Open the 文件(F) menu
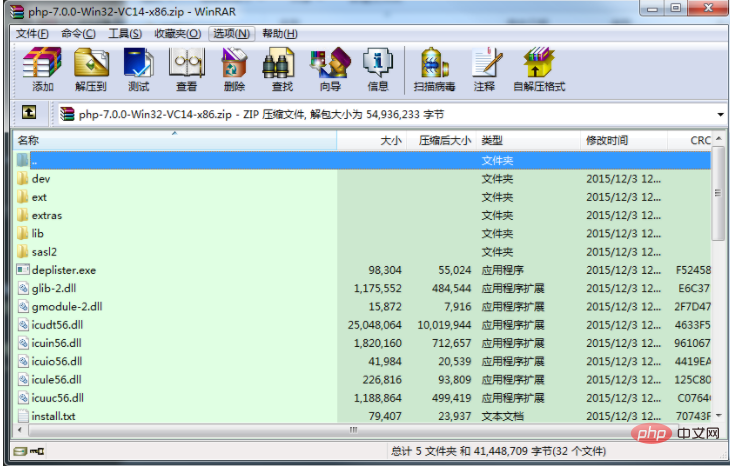The image size is (730, 466). click(32, 34)
